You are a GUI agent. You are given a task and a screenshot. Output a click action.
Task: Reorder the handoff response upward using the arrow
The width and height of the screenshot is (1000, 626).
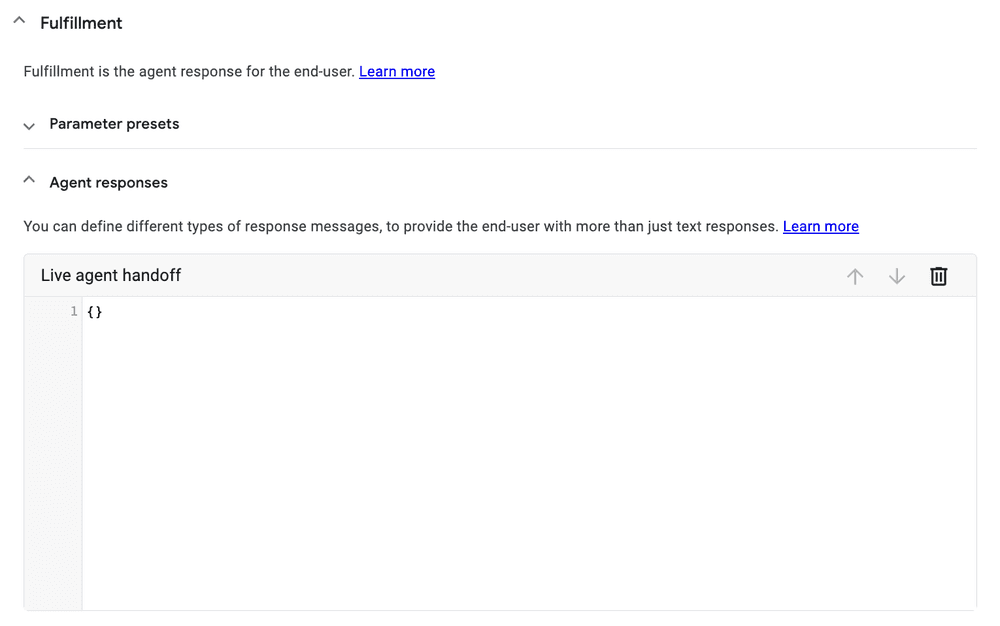pyautogui.click(x=855, y=275)
